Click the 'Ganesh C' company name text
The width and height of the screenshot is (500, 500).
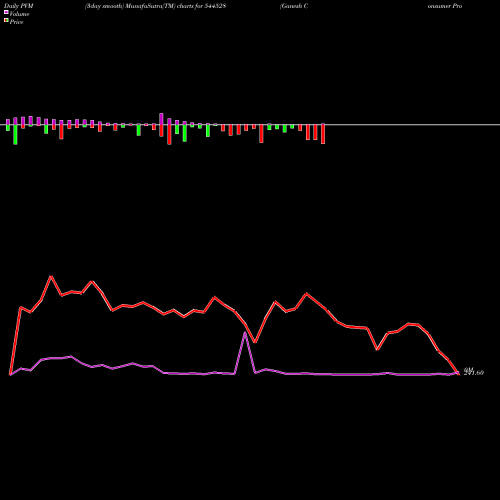[294, 6]
